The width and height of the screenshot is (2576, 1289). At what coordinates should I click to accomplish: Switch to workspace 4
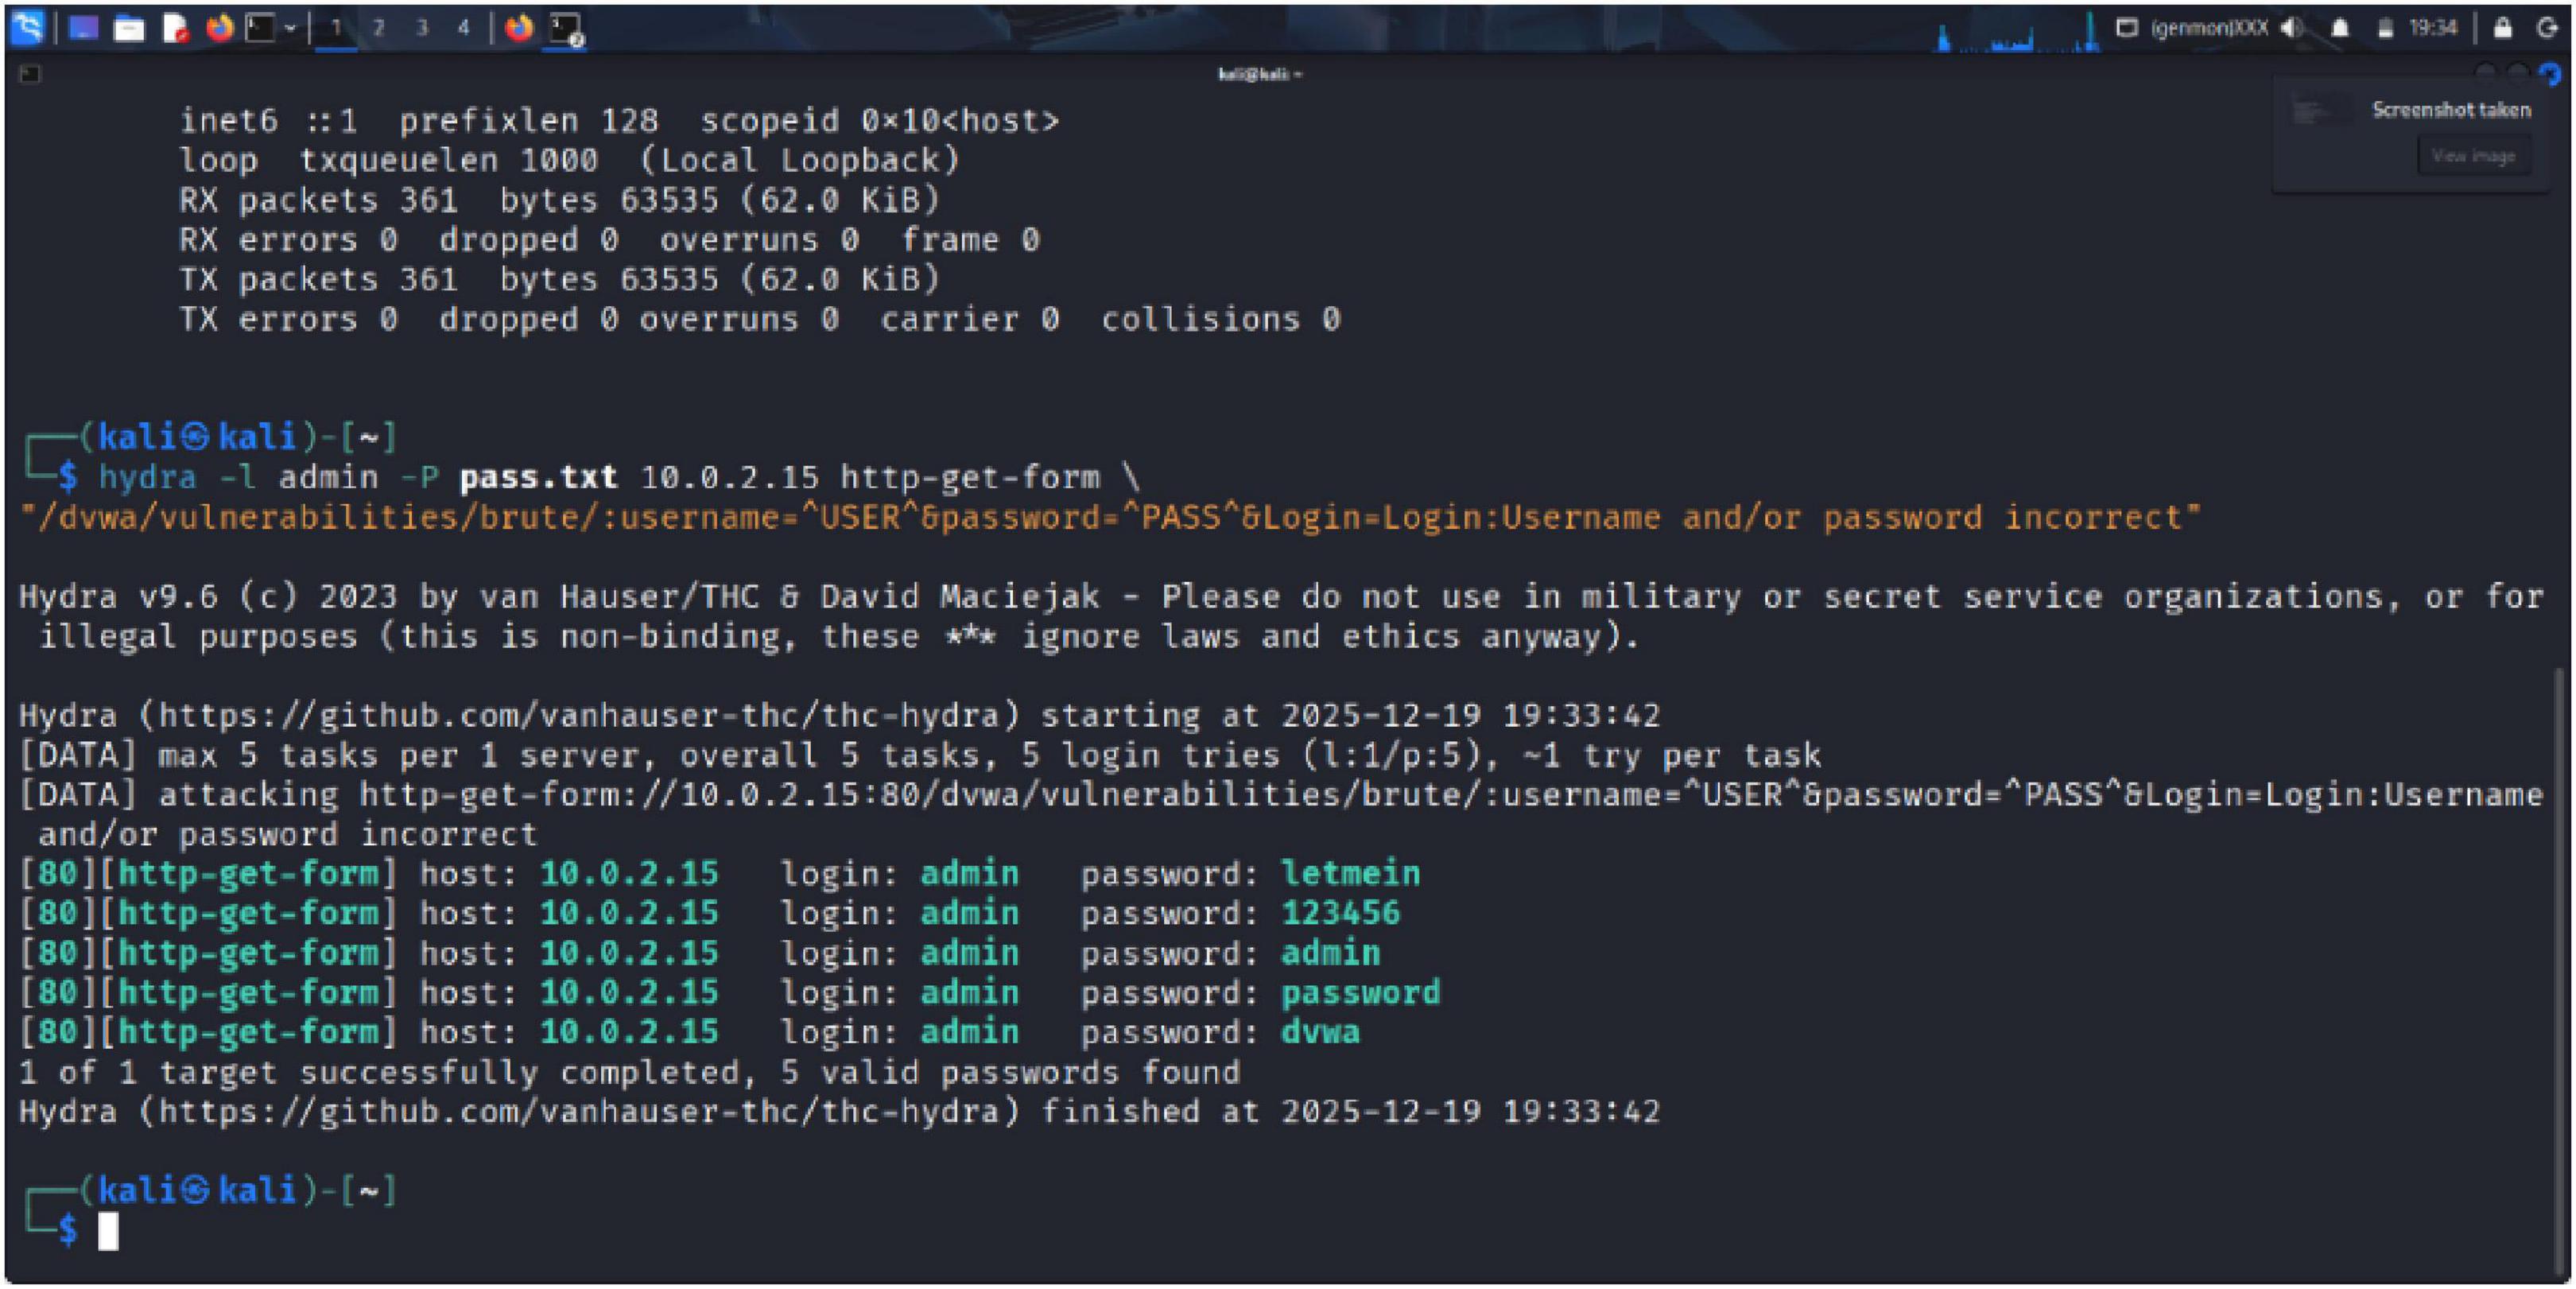(464, 28)
